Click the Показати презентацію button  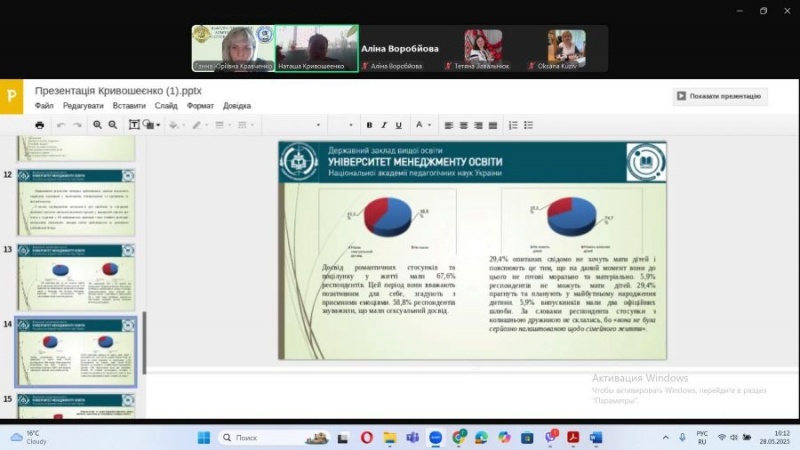pyautogui.click(x=719, y=96)
